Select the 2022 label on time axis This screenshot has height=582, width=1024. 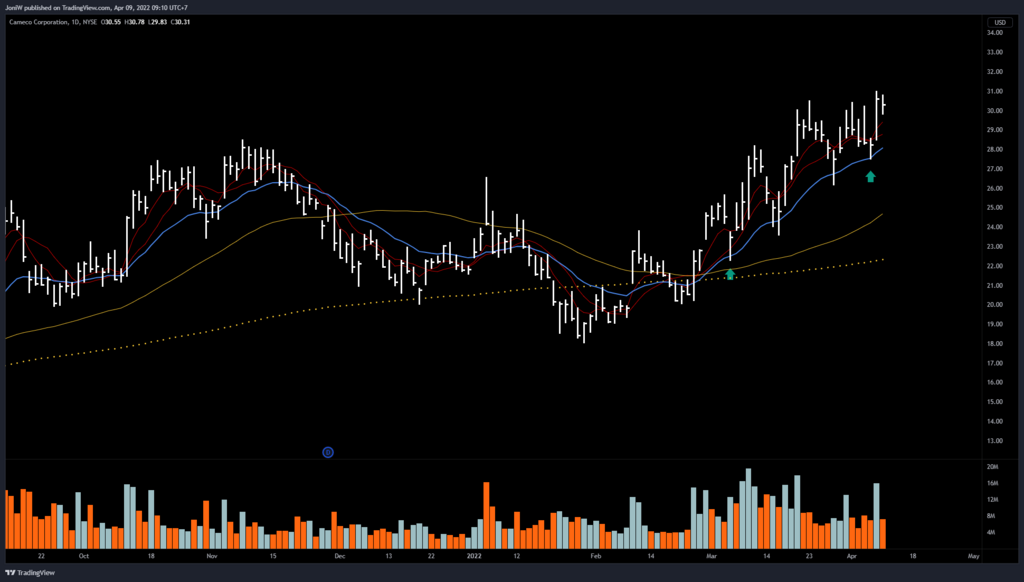coord(472,554)
